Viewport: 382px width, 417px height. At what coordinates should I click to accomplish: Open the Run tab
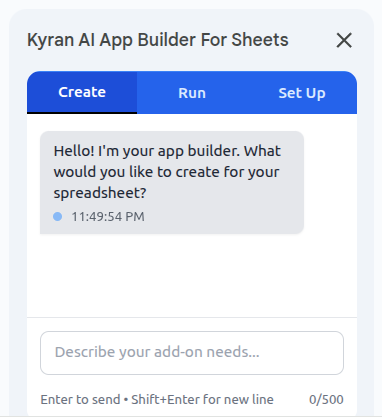pos(192,93)
